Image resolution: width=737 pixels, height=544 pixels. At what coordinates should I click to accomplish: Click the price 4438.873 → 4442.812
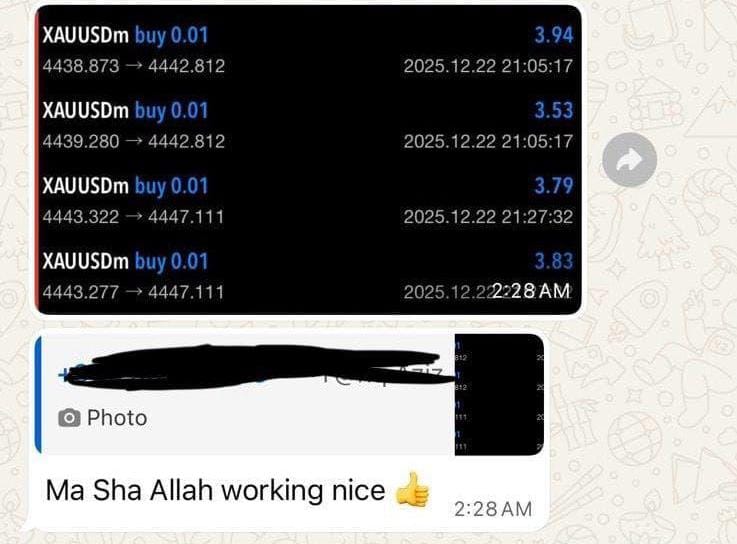pos(134,66)
